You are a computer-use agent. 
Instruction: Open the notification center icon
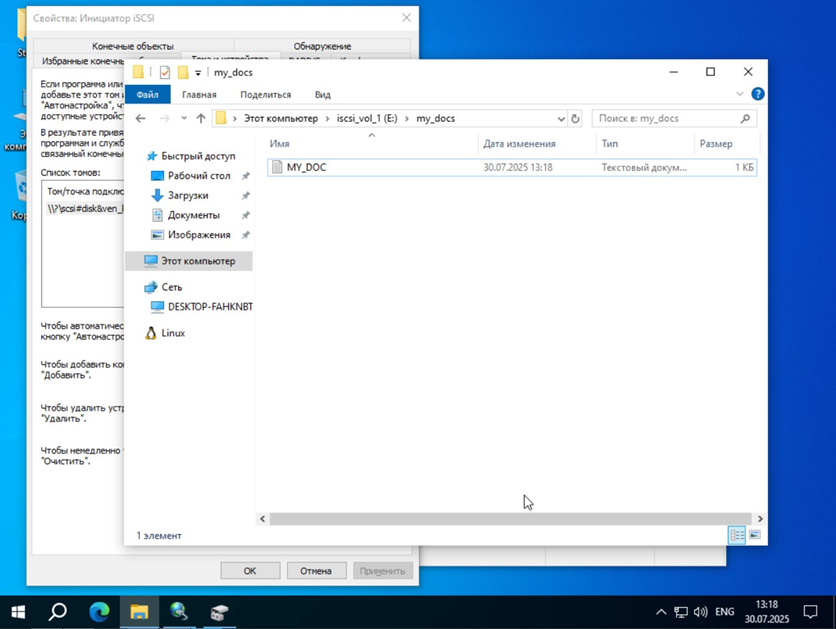point(810,612)
